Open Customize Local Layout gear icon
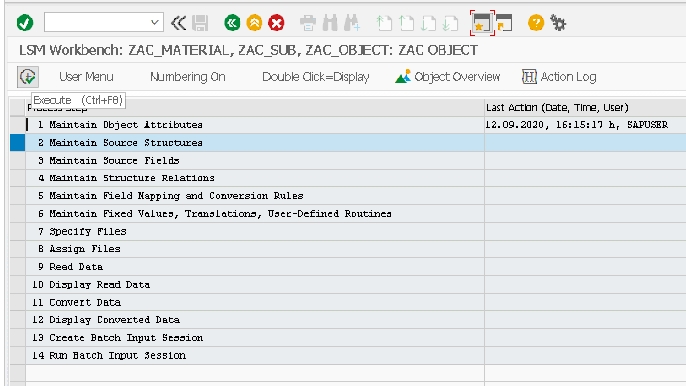Image resolution: width=686 pixels, height=386 pixels. click(x=558, y=23)
